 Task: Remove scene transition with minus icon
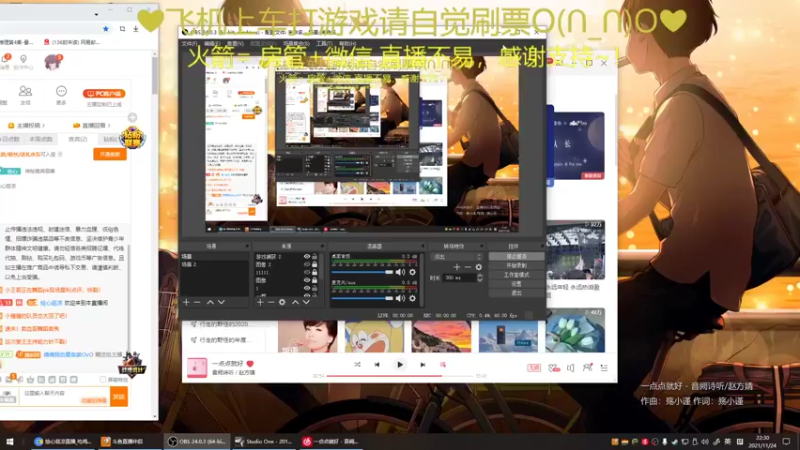[x=468, y=267]
